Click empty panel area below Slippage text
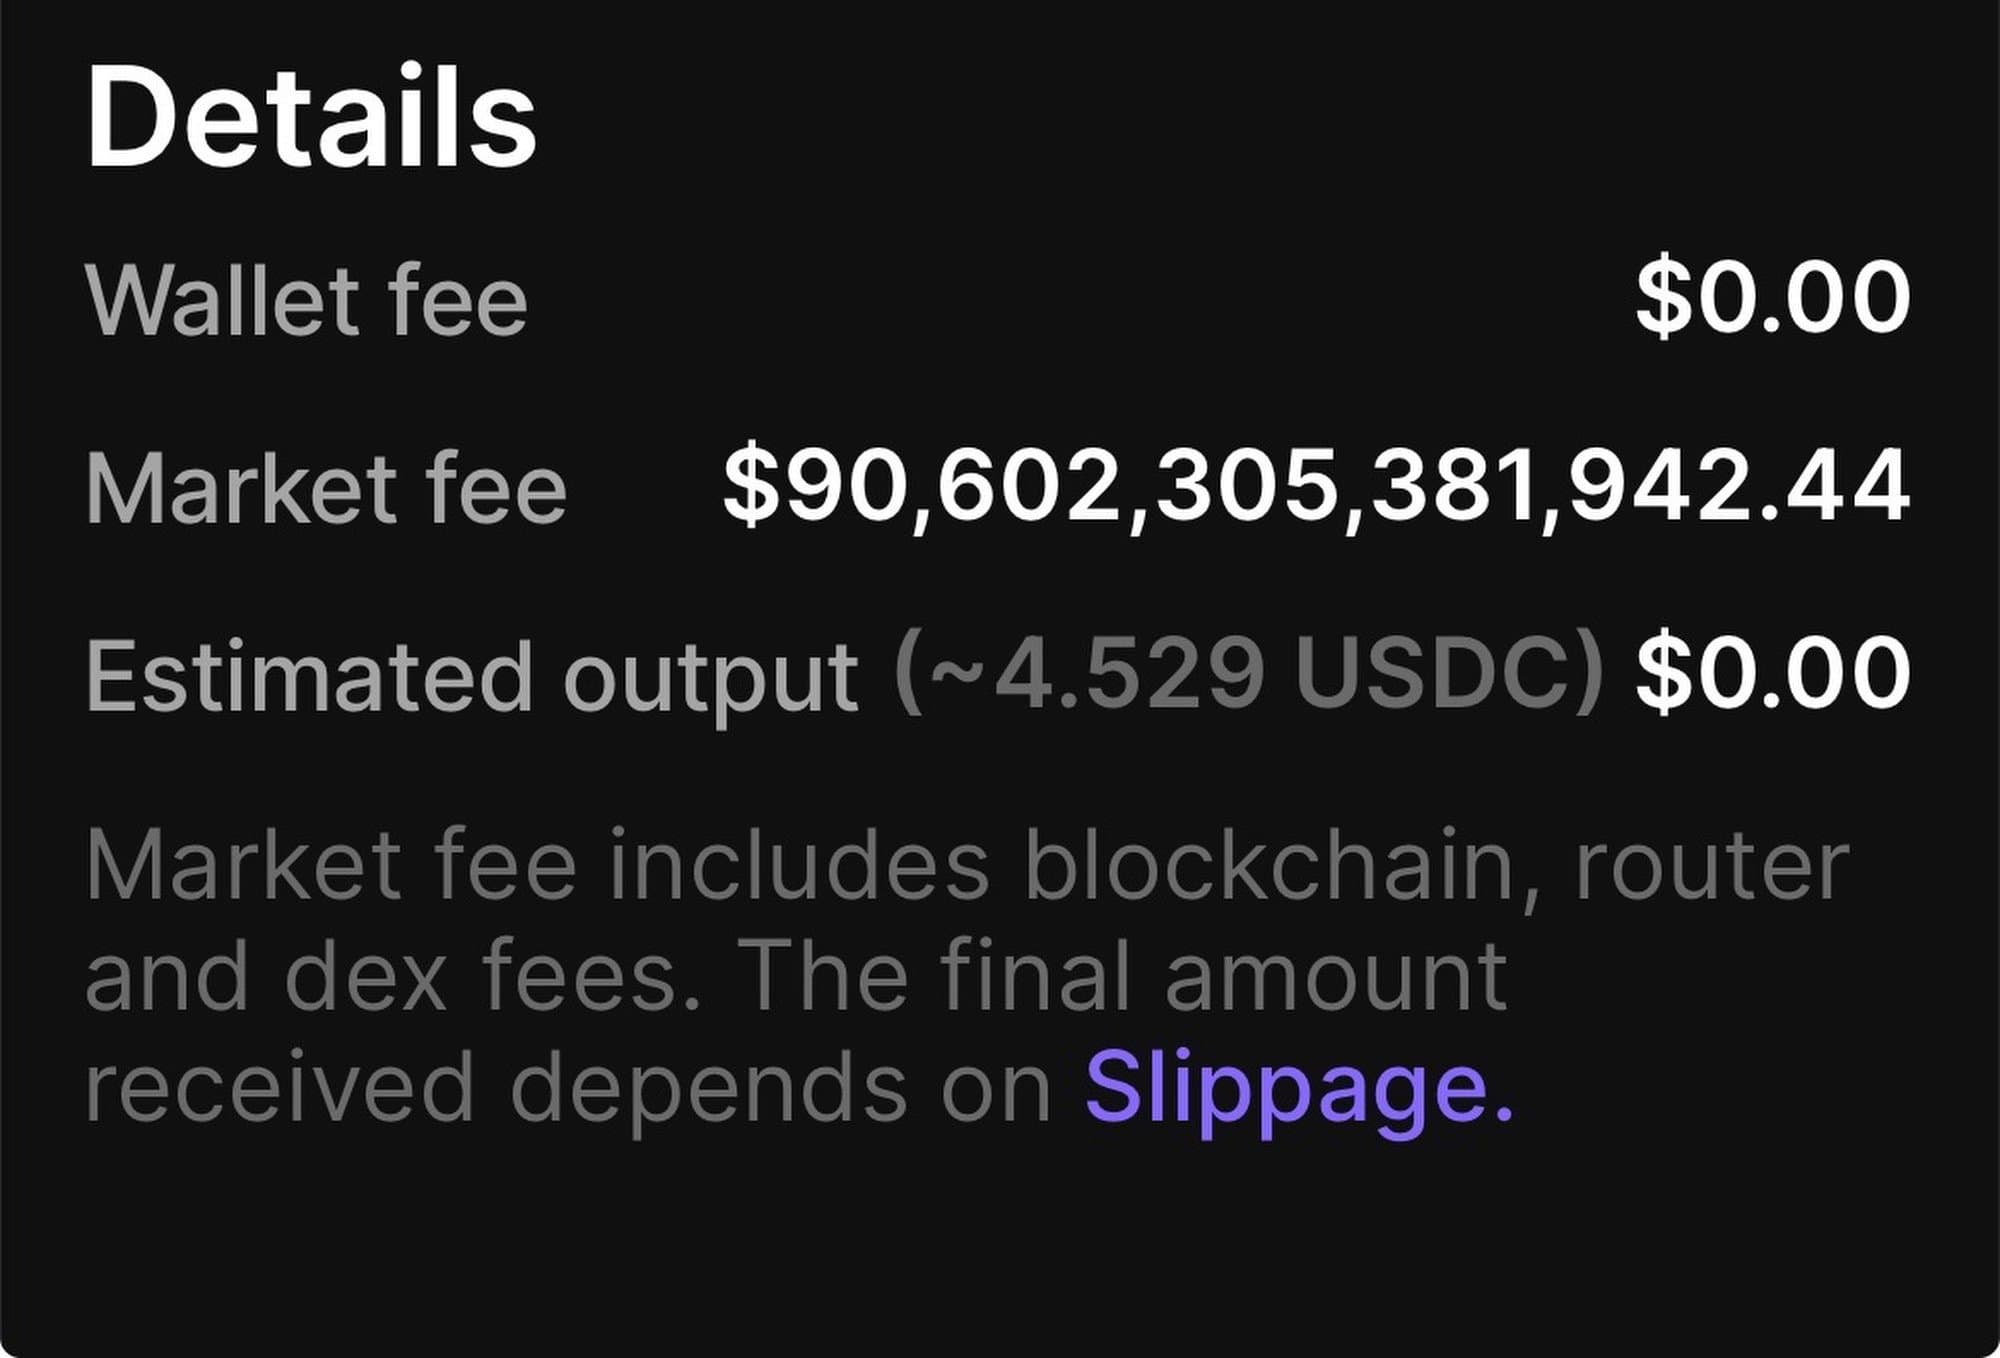This screenshot has width=2000, height=1358. [1000, 1250]
